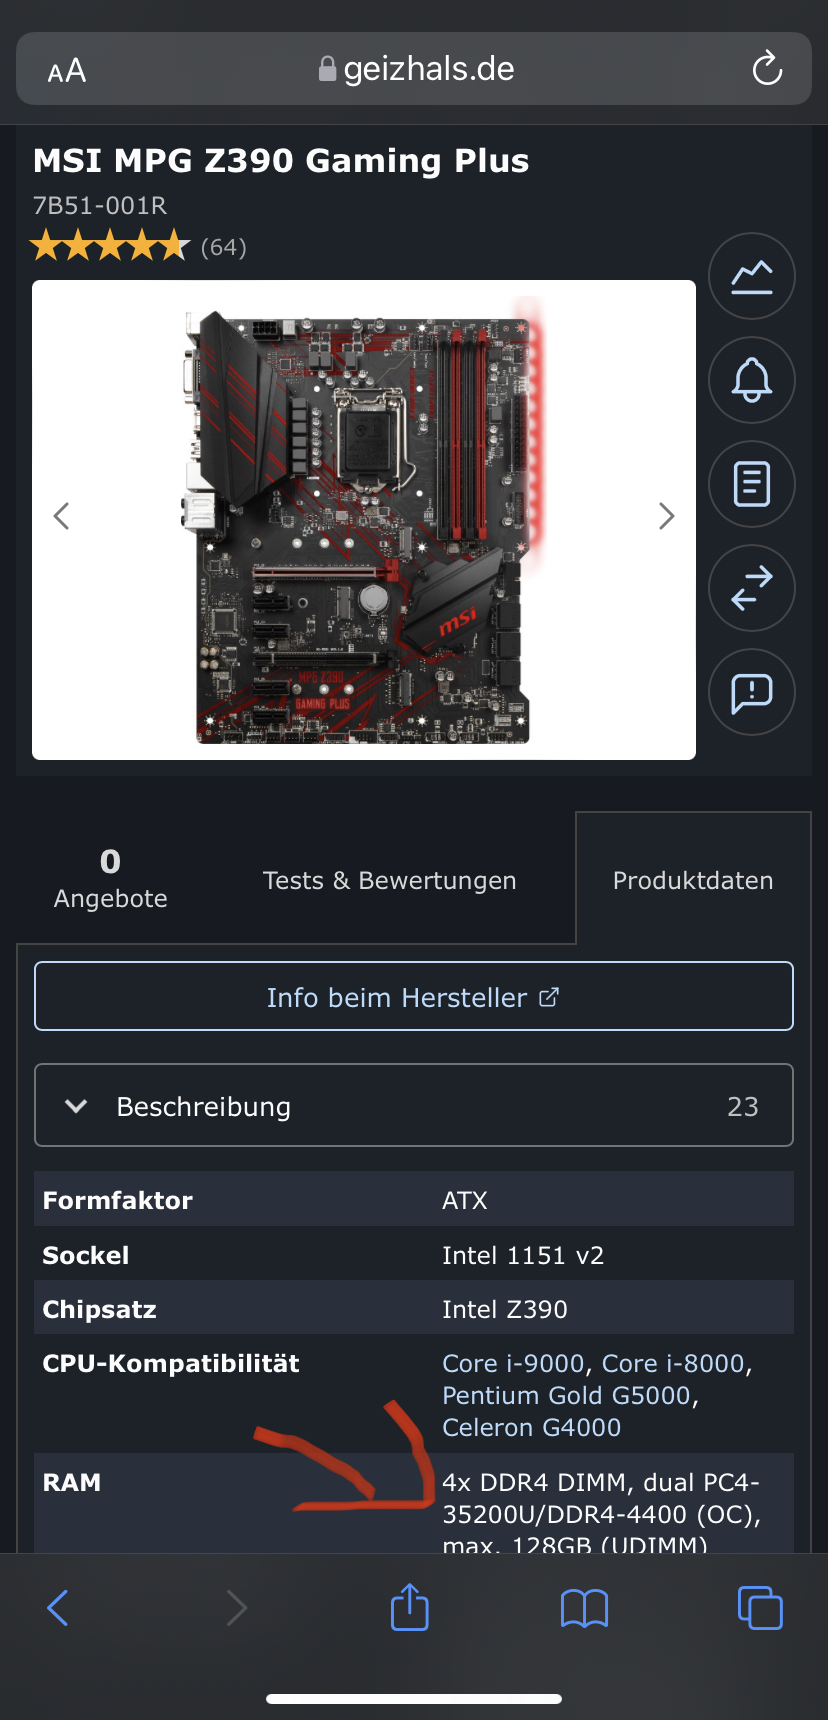Open the Core i-9000 link
This screenshot has width=828, height=1720.
(513, 1363)
